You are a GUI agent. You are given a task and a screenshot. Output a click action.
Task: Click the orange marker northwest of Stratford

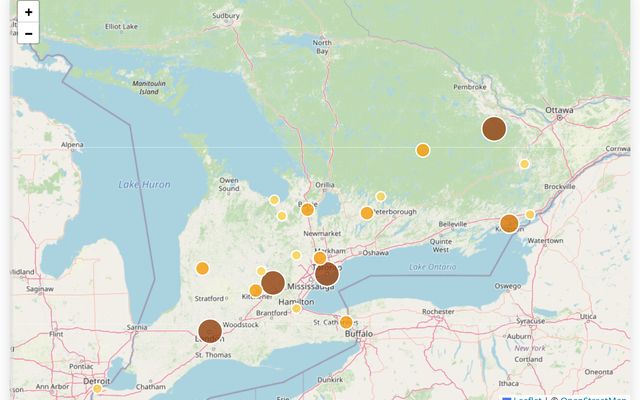tap(202, 268)
